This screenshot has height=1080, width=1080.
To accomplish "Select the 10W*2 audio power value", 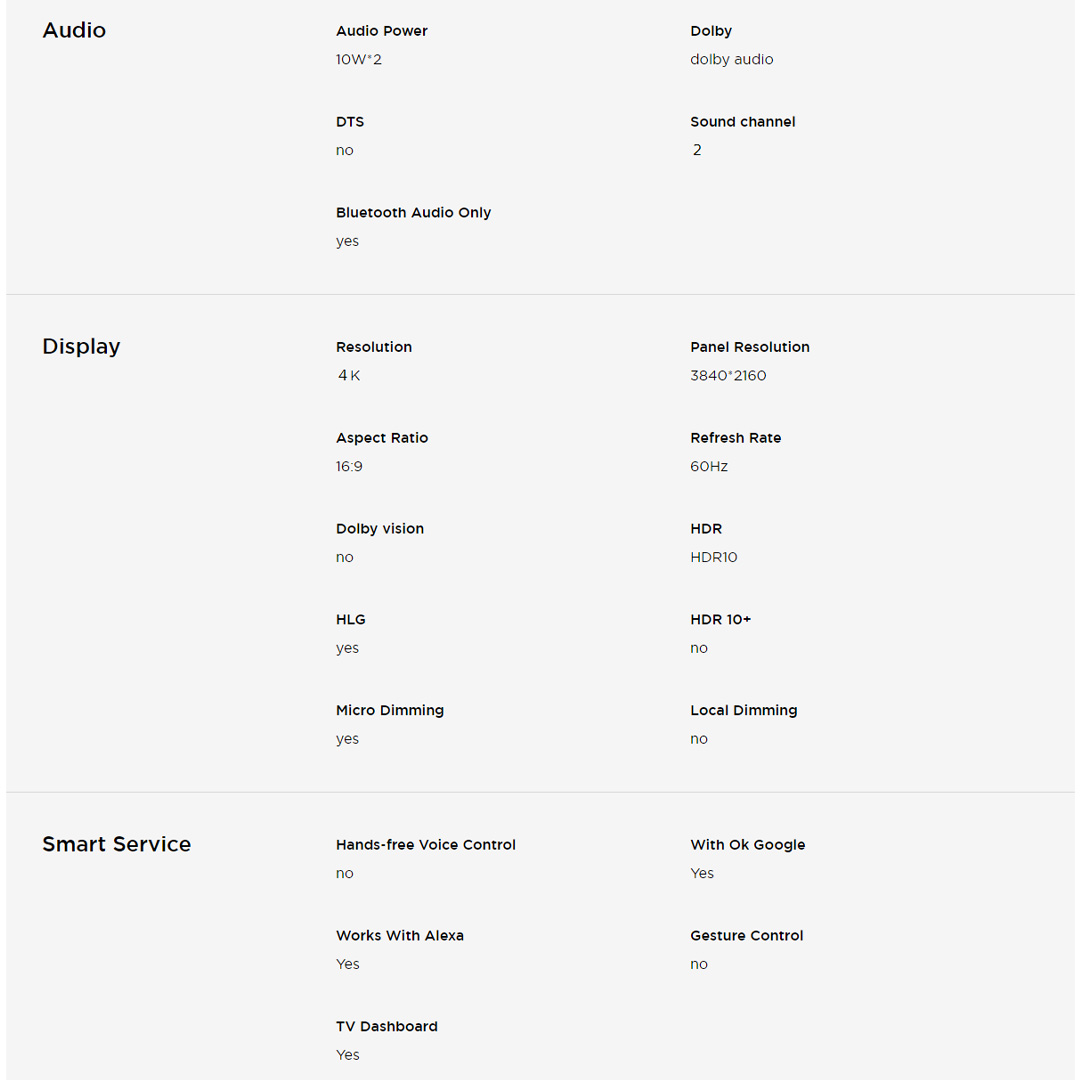I will click(x=358, y=59).
